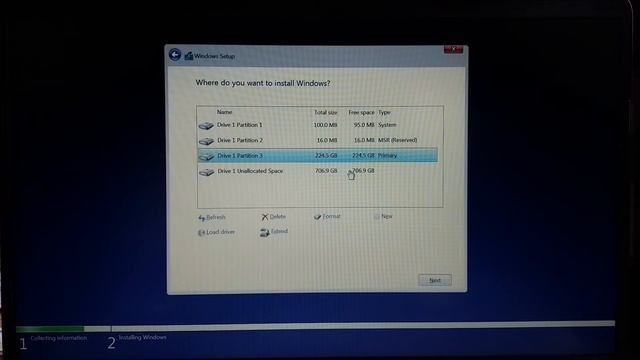Image resolution: width=640 pixels, height=360 pixels.
Task: Refresh the partition list
Action: [x=211, y=217]
